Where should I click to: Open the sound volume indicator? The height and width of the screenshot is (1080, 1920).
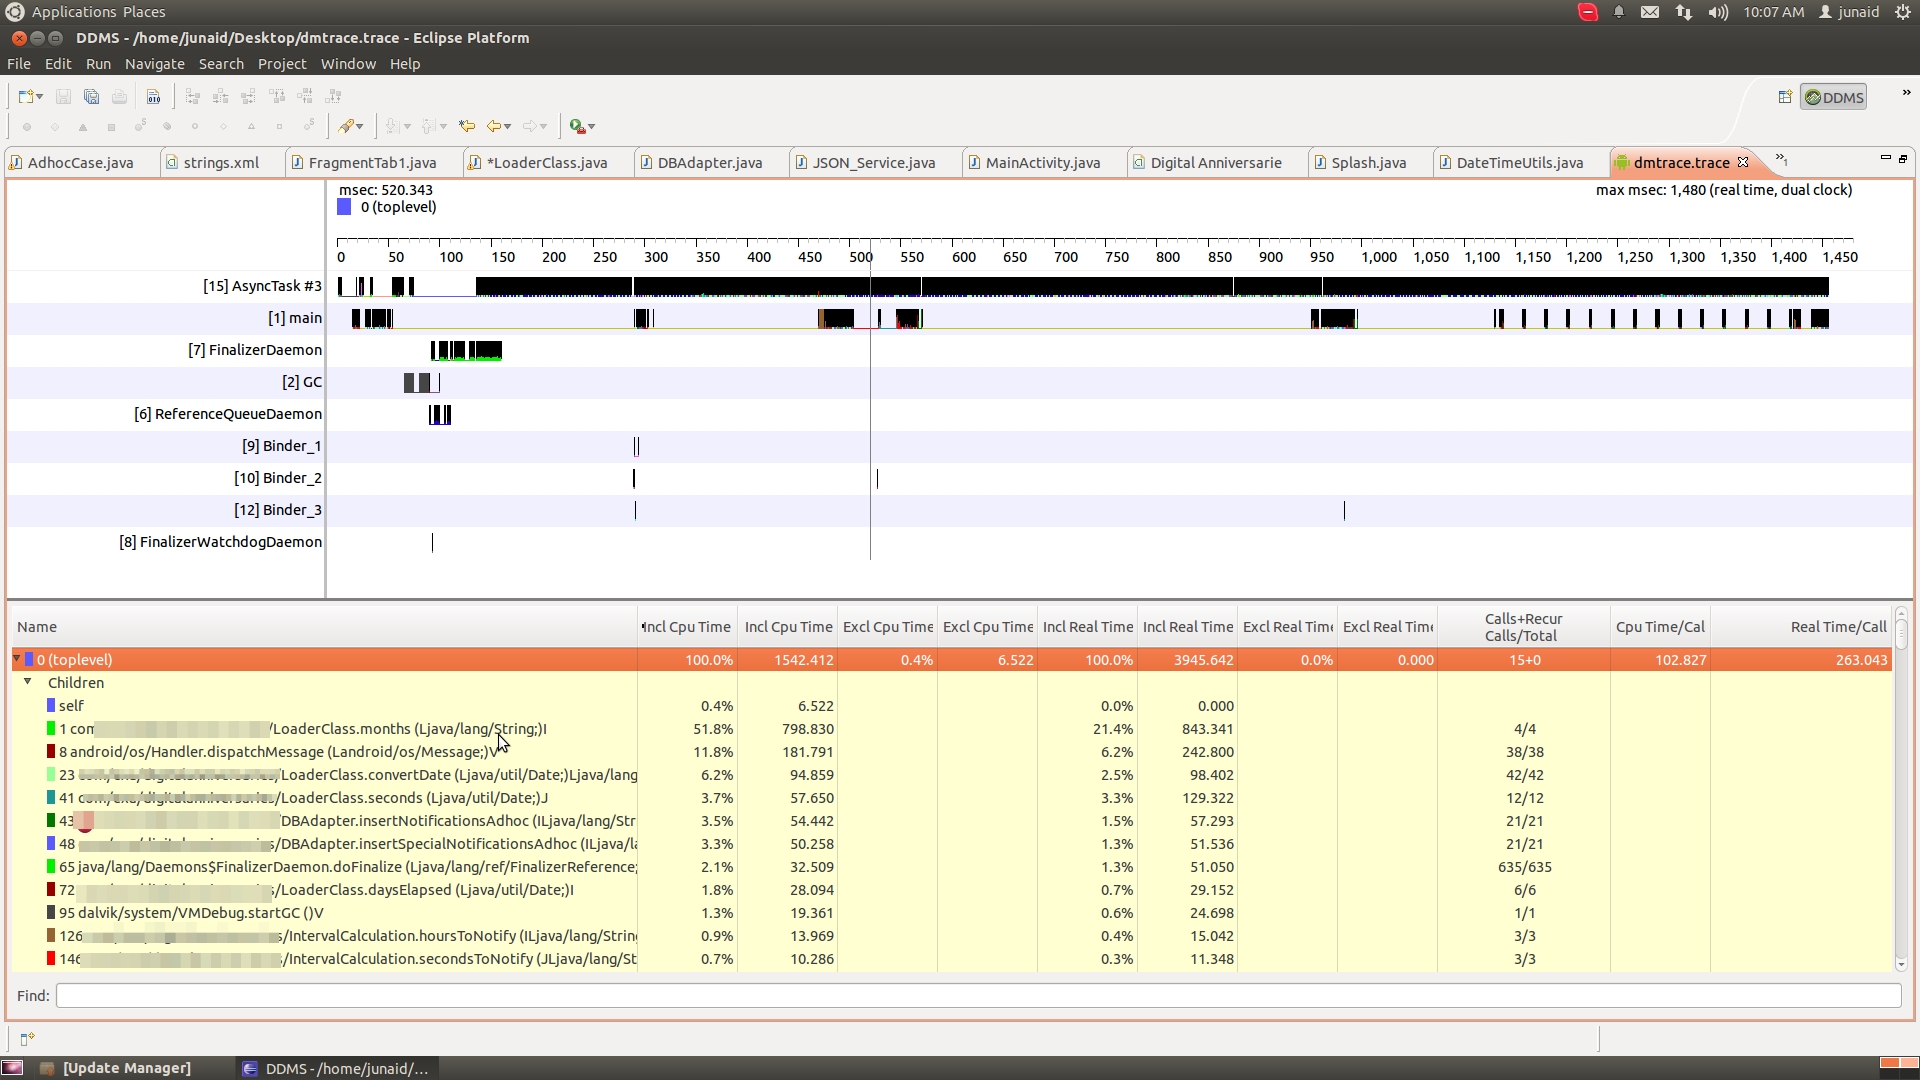coord(1718,12)
